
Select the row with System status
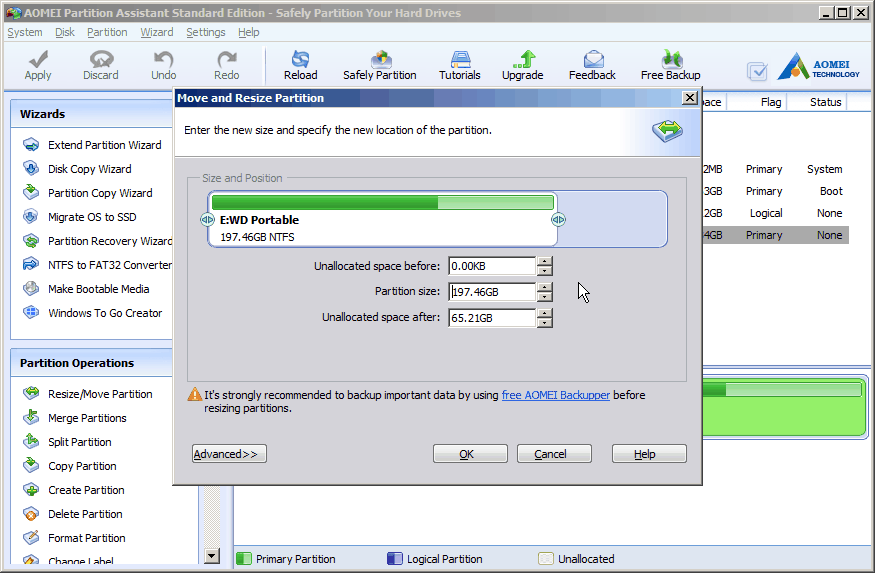[776, 169]
